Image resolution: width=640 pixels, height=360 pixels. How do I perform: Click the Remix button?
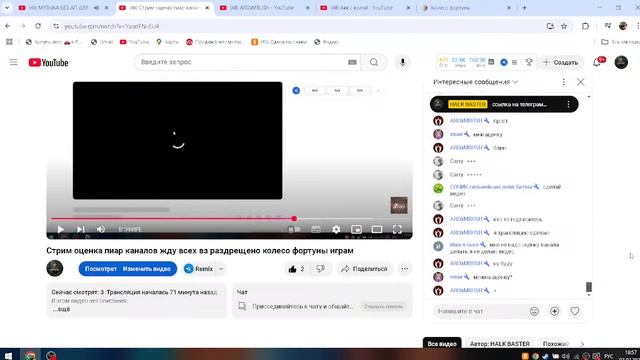click(199, 269)
